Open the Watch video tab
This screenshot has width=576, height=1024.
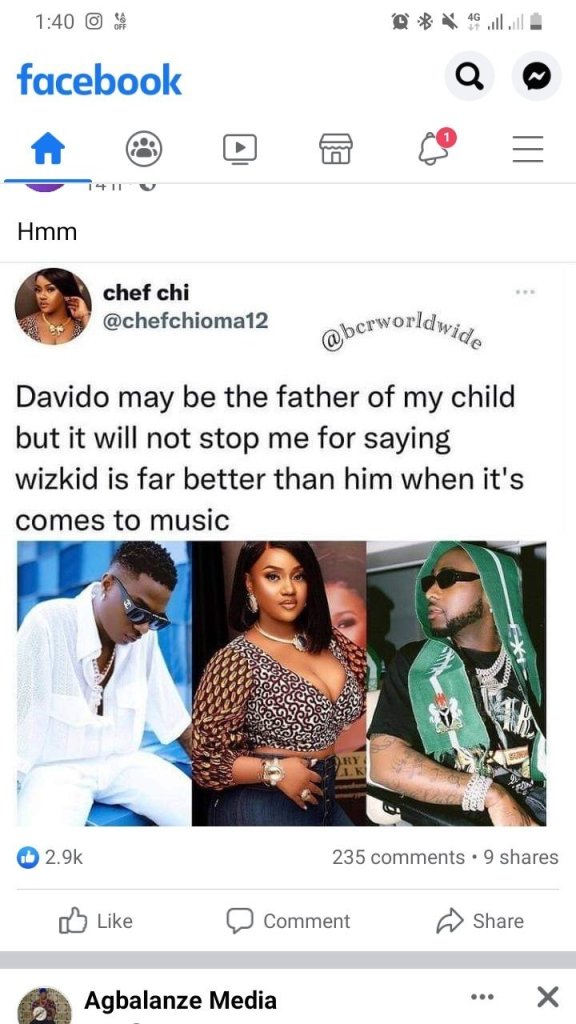(240, 149)
